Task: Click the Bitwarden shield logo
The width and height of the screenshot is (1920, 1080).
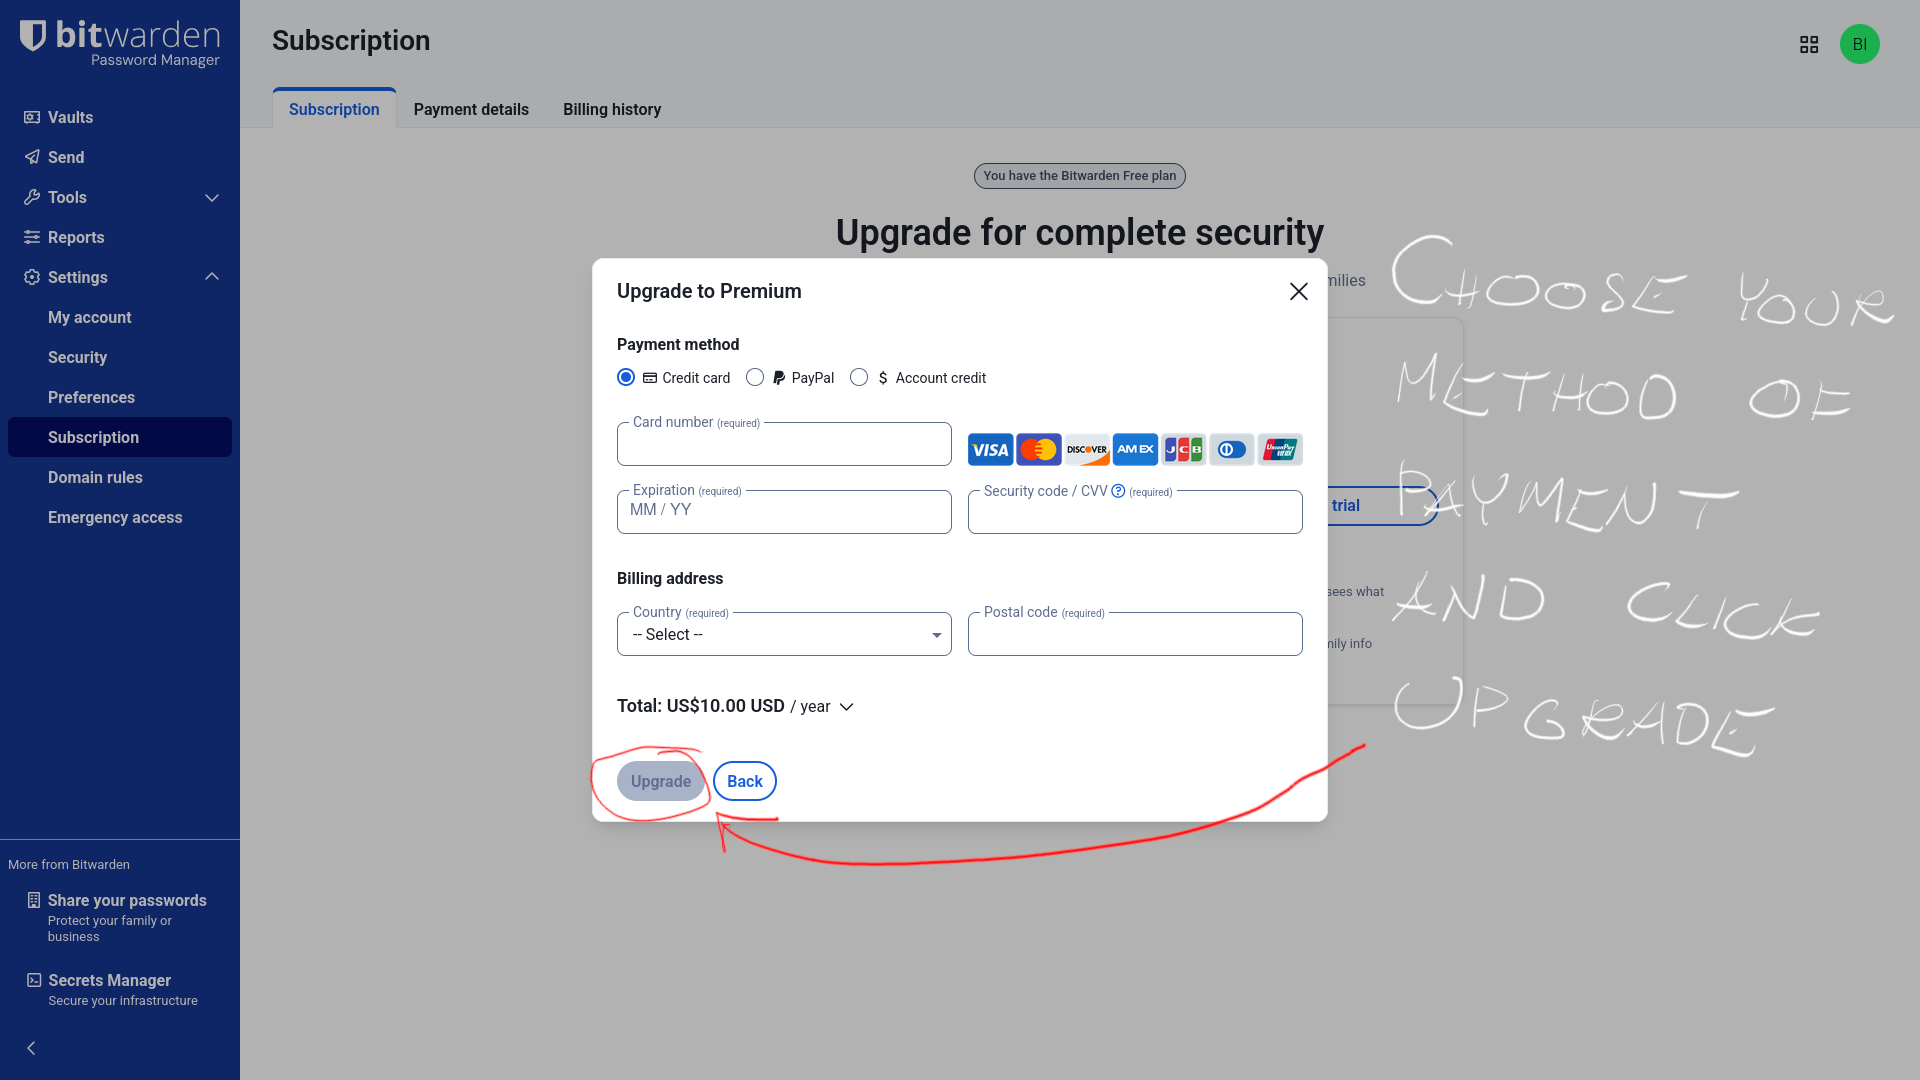Action: [33, 36]
